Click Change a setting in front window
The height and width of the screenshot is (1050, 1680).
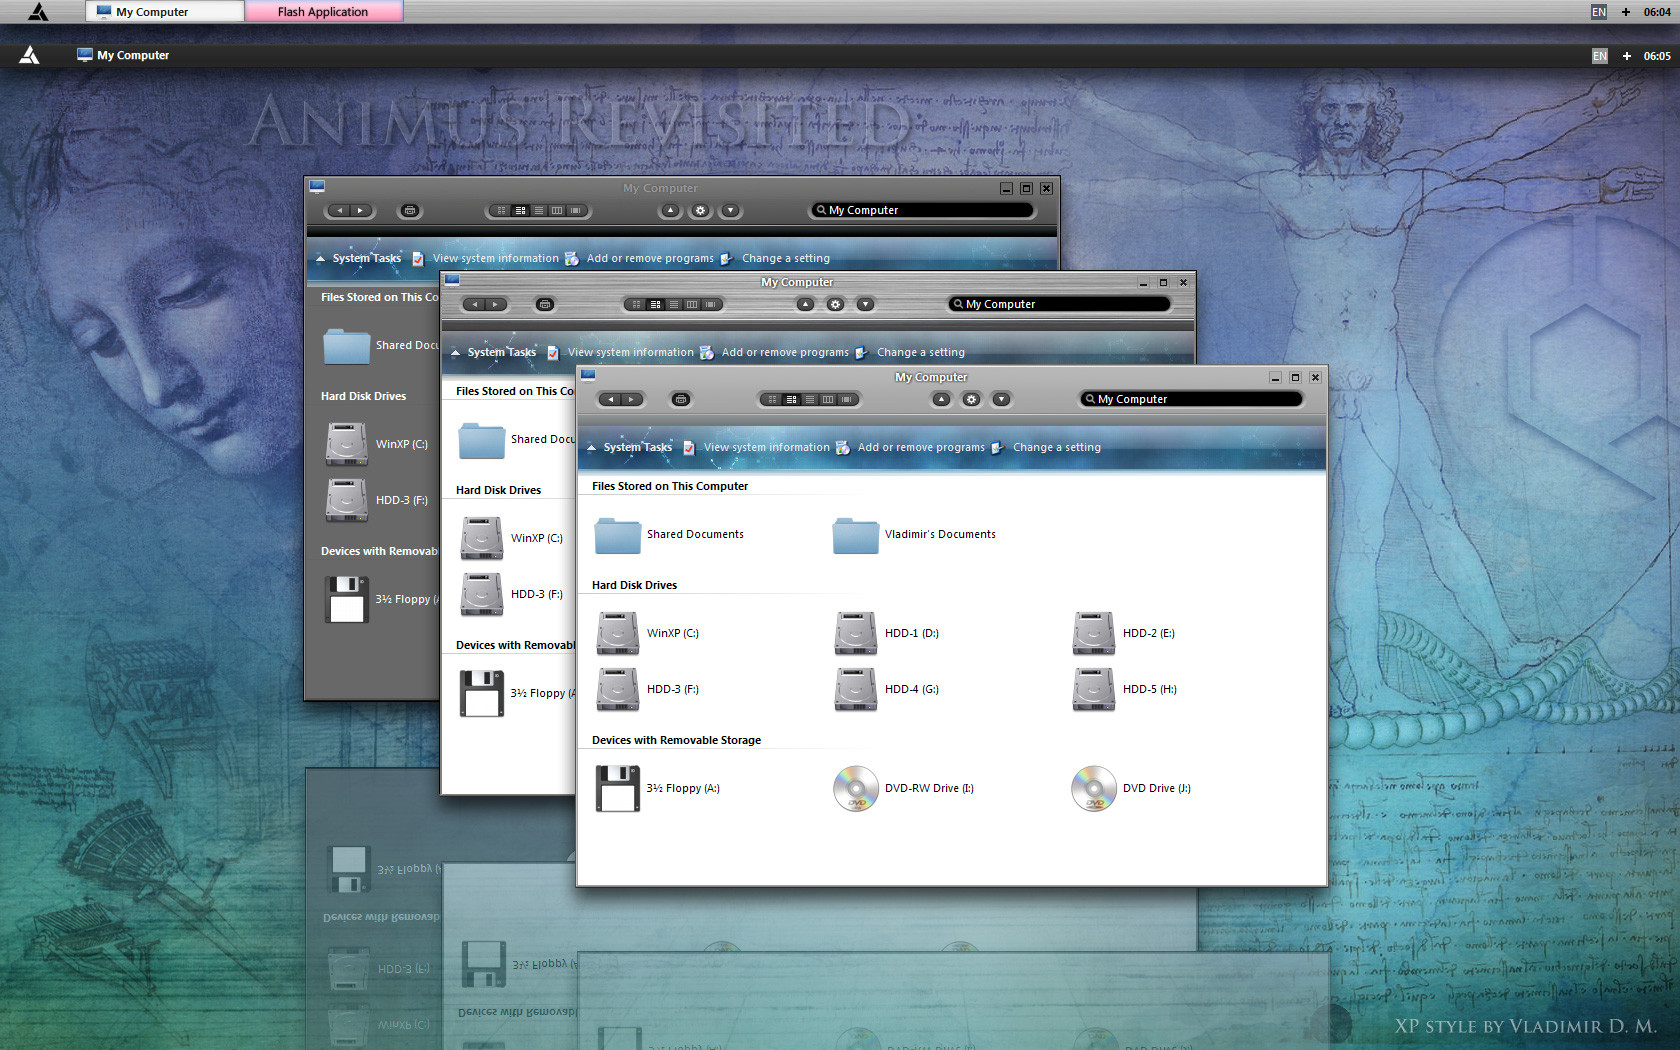[x=1057, y=447]
